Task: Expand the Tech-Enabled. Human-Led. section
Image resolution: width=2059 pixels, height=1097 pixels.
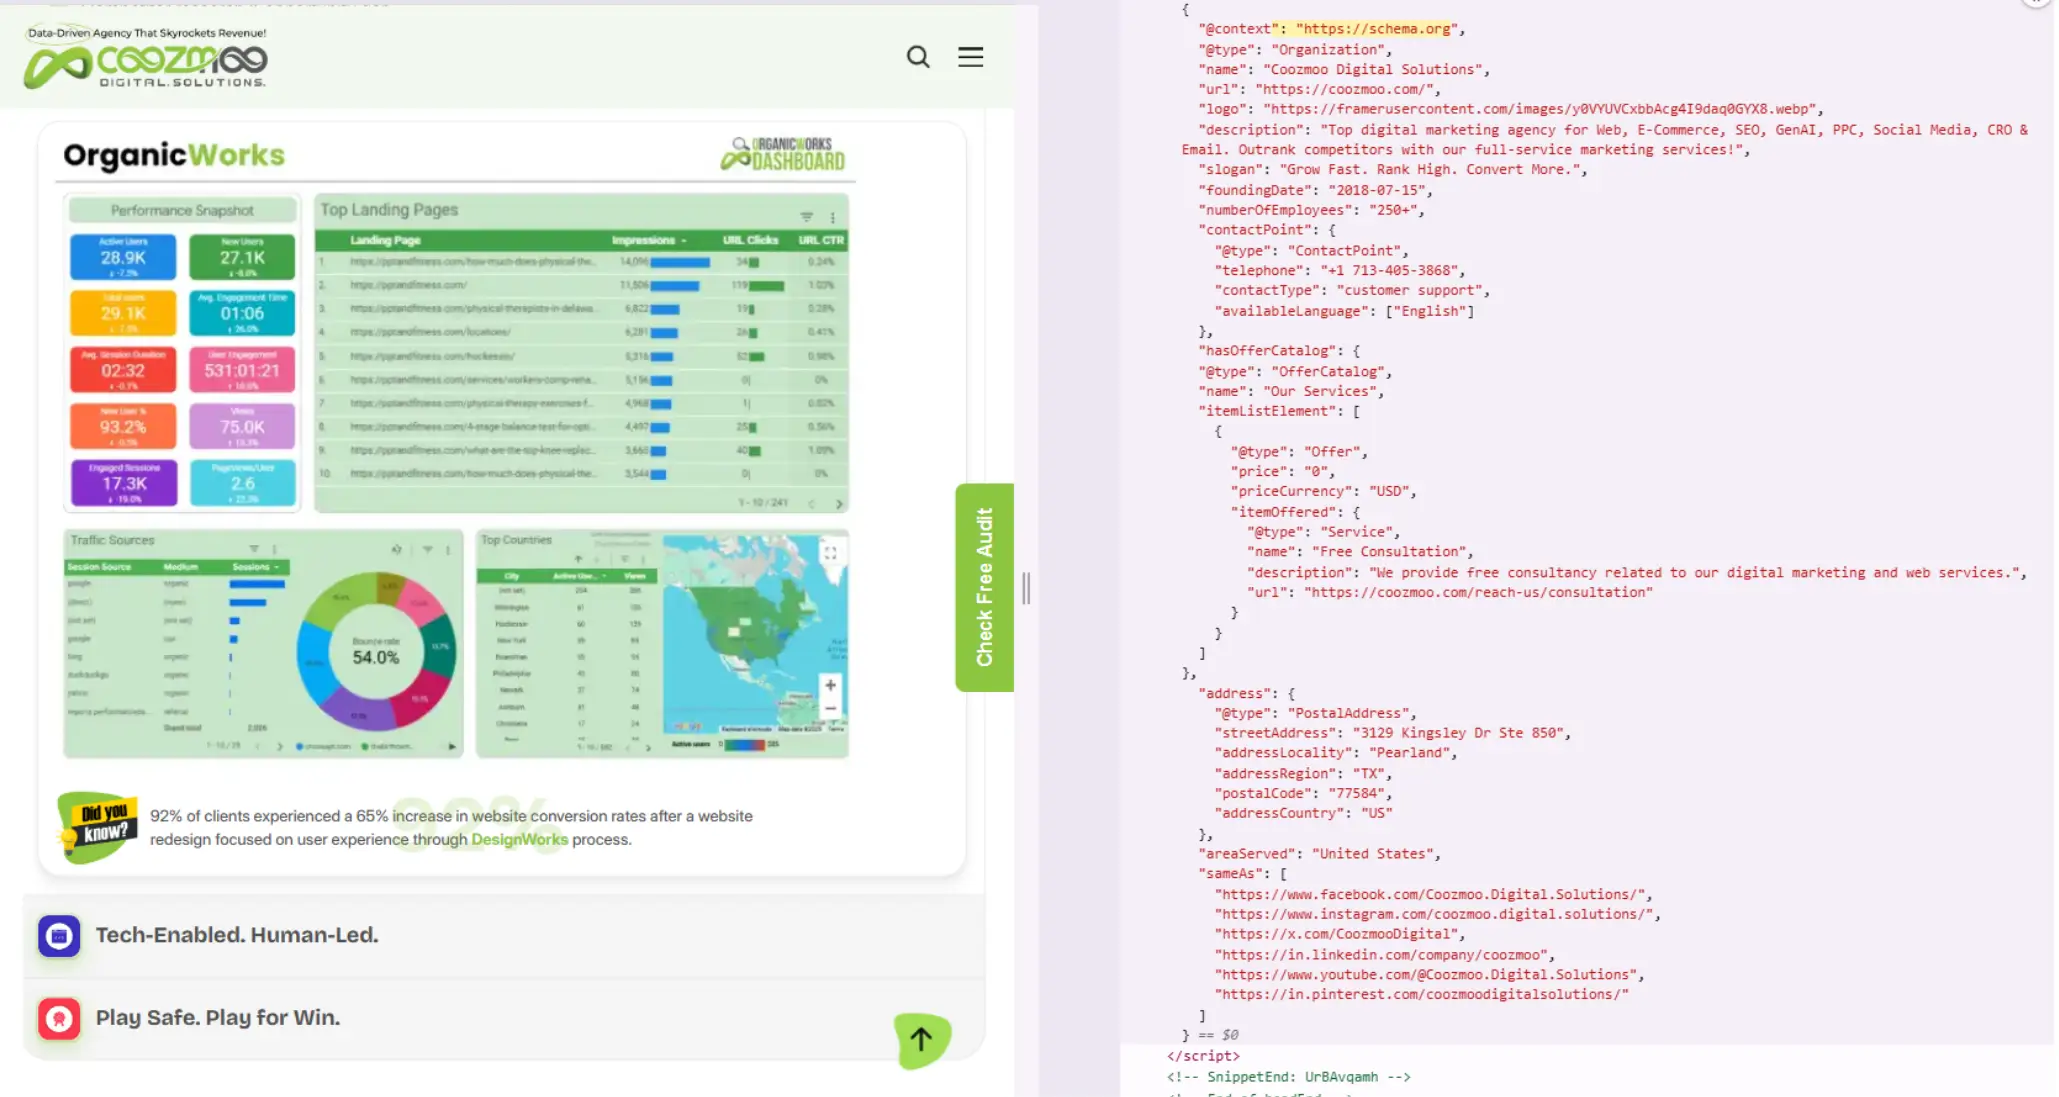Action: pyautogui.click(x=504, y=936)
